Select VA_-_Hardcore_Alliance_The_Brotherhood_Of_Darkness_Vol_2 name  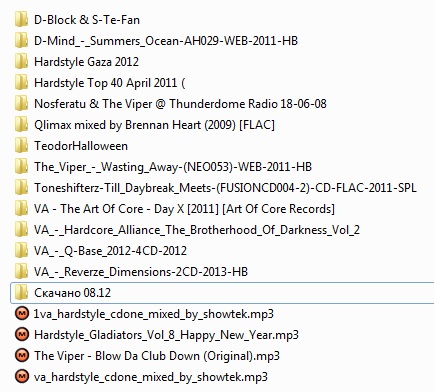(197, 230)
